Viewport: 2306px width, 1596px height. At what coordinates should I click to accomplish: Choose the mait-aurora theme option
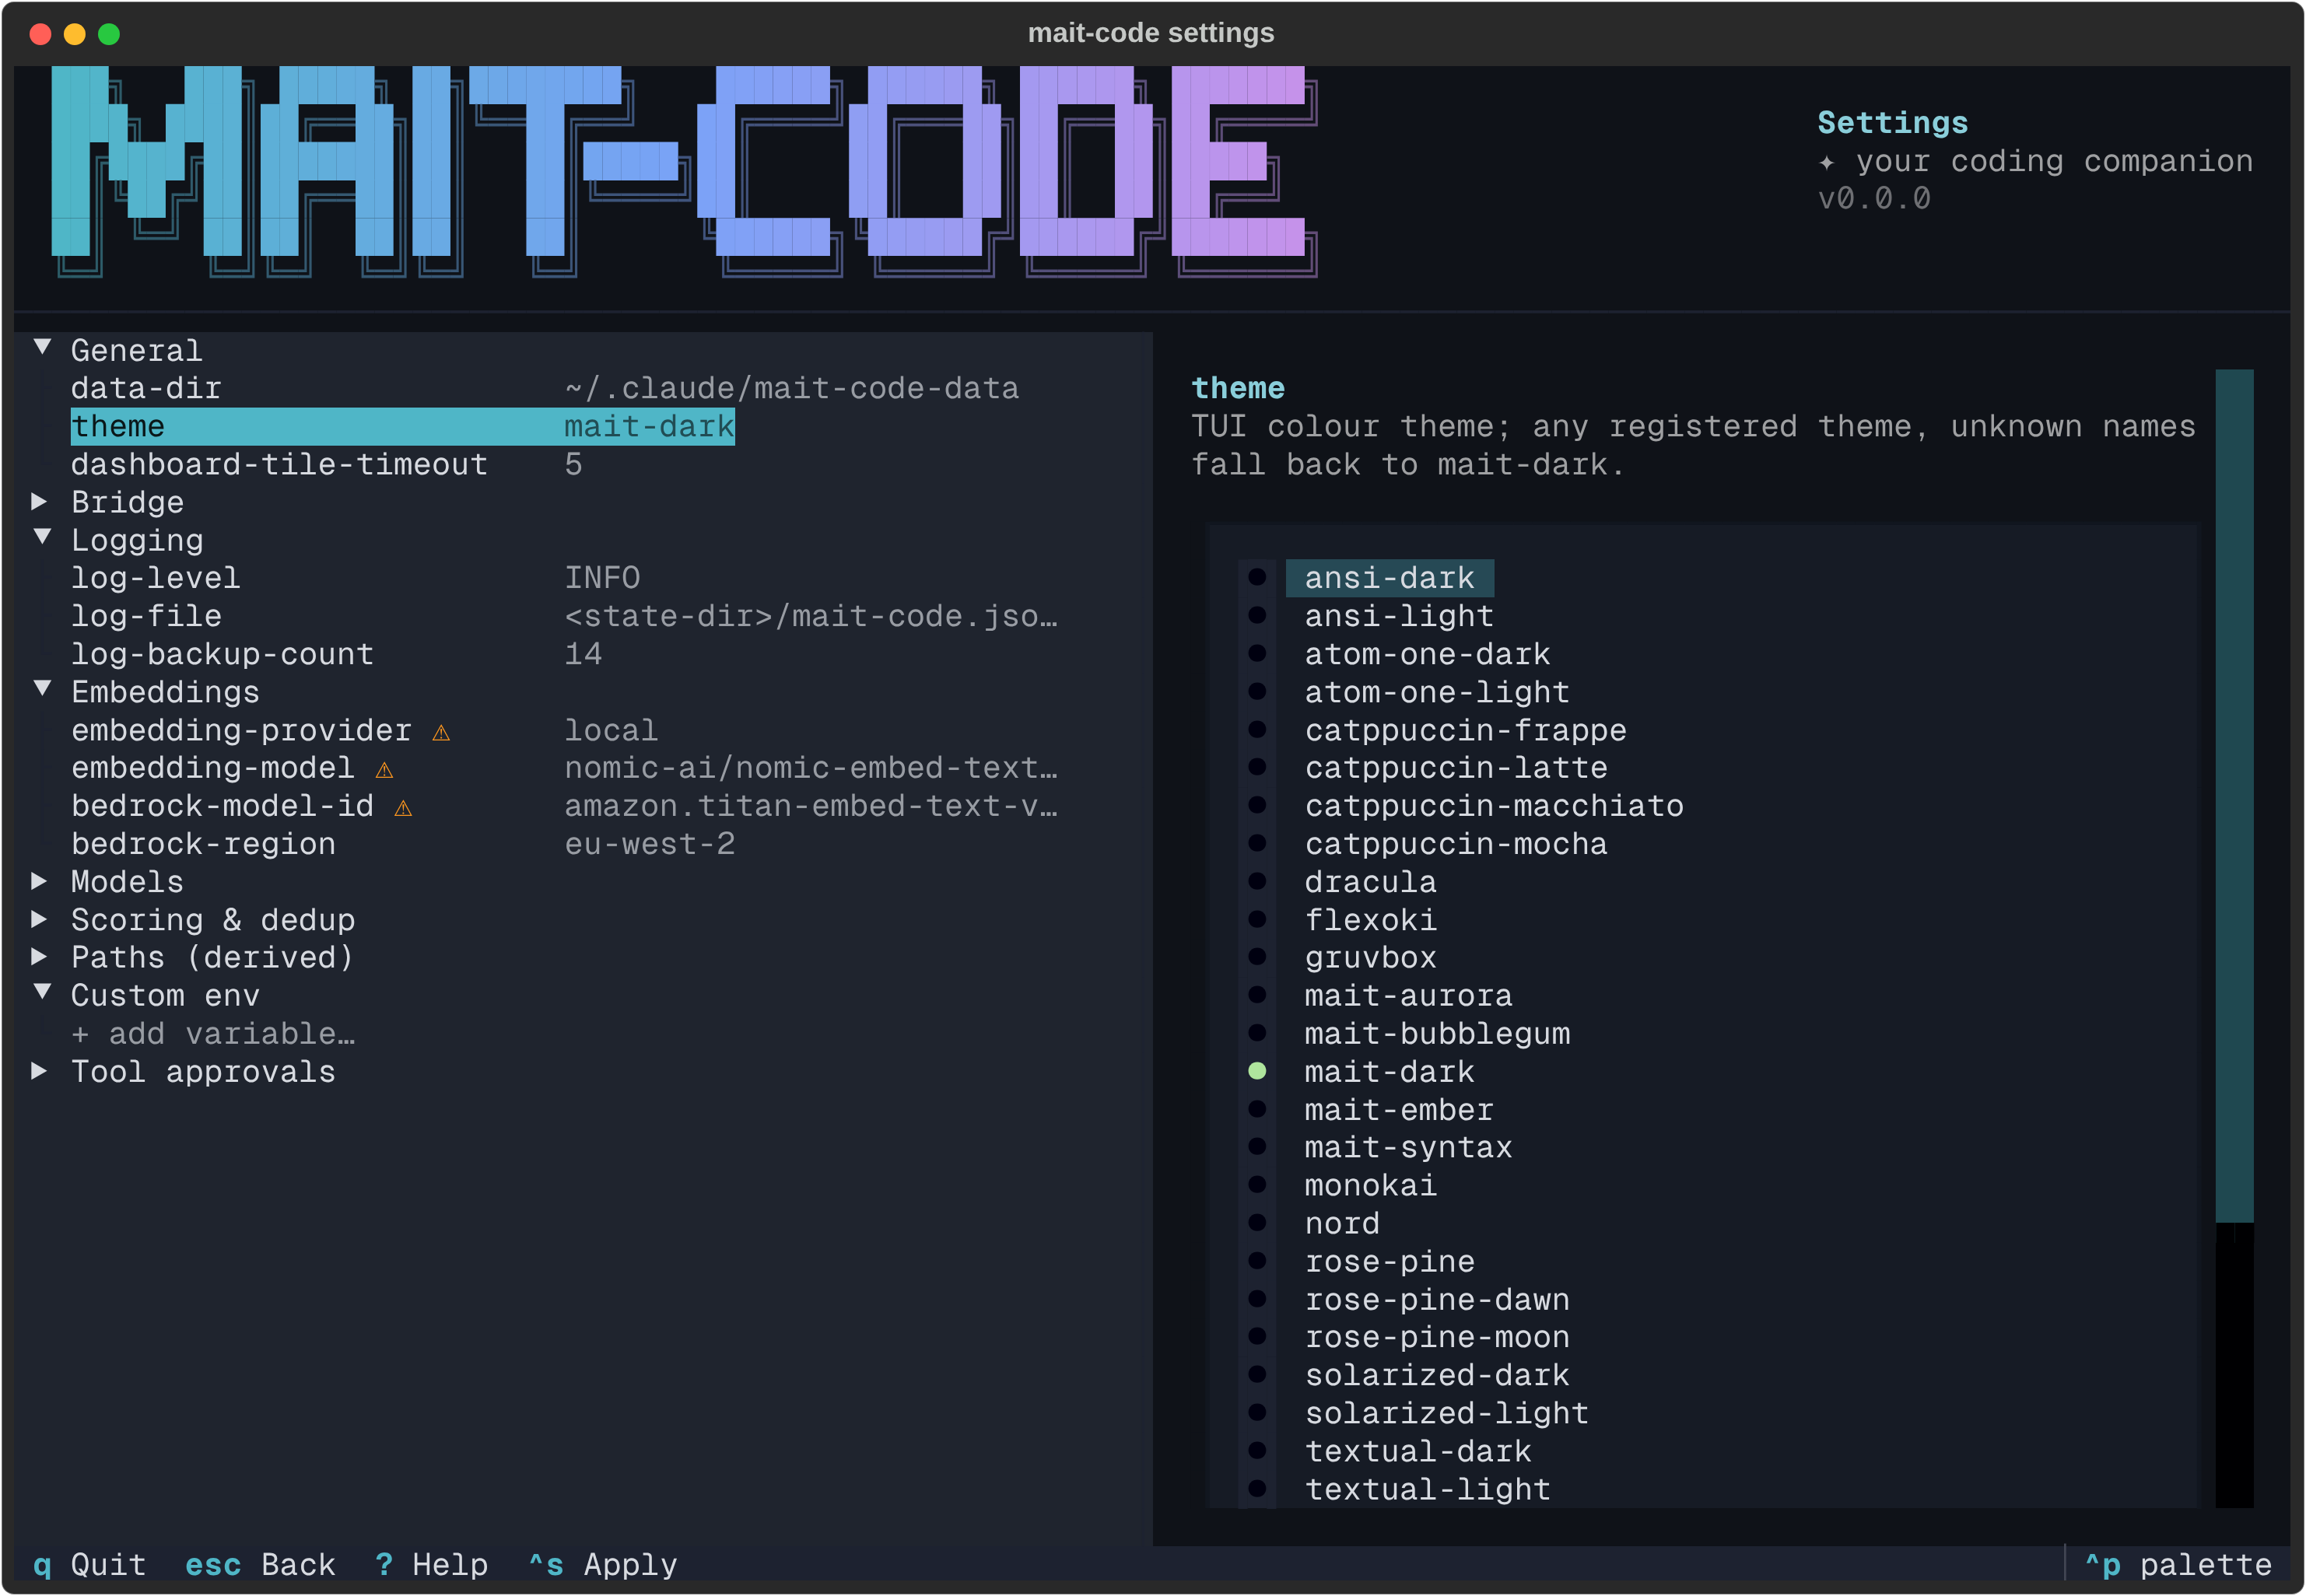1408,996
